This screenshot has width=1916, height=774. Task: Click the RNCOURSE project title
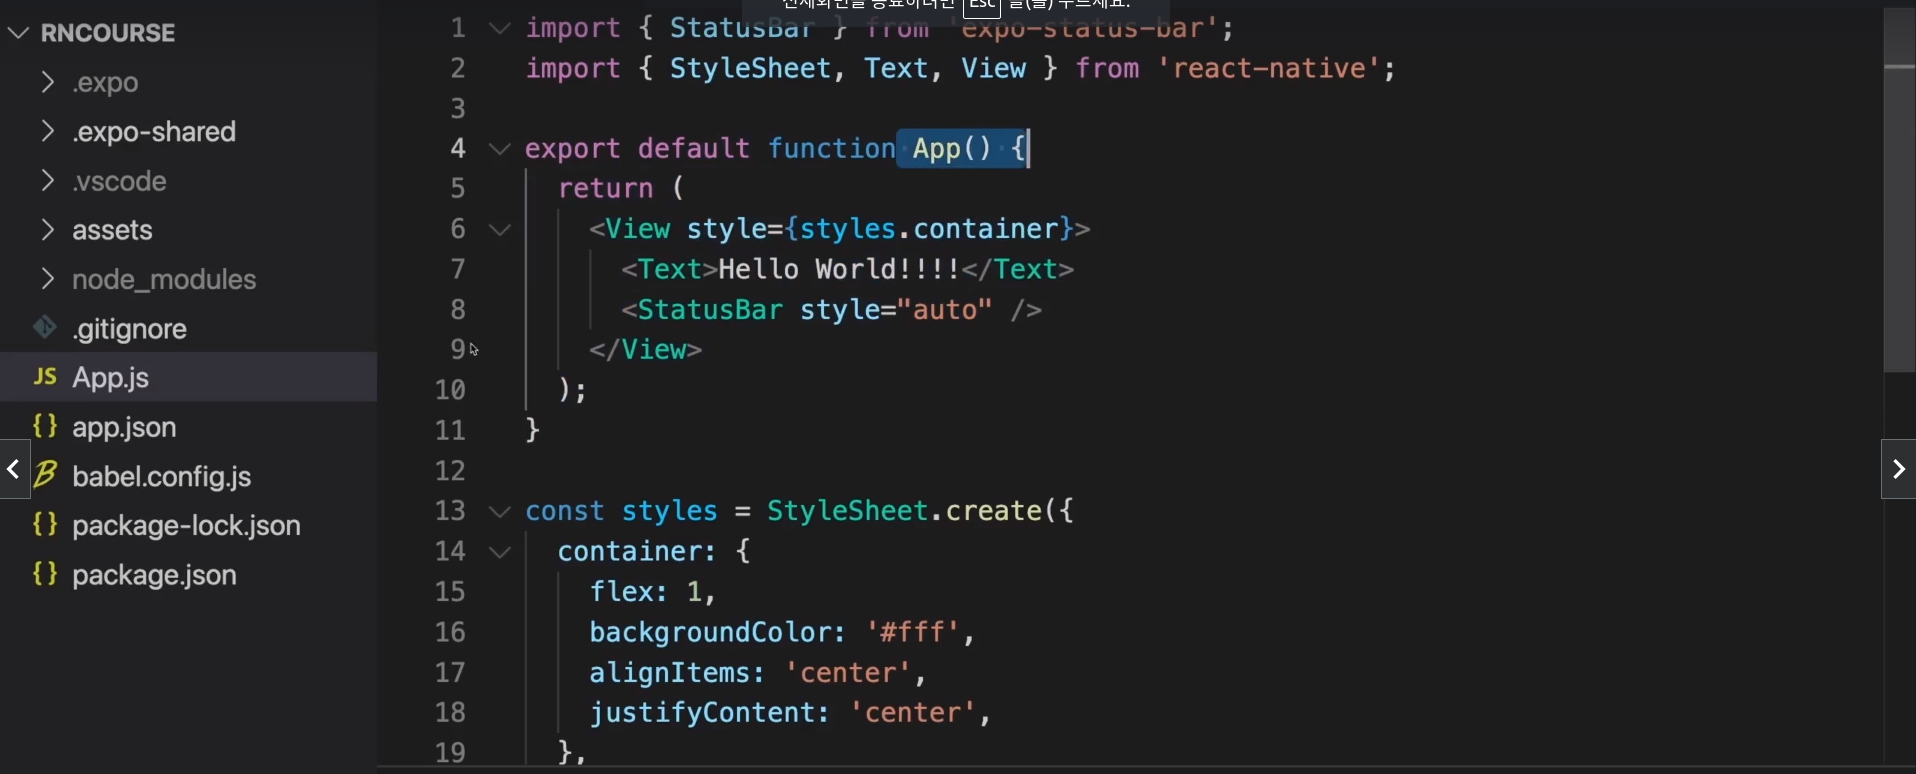pyautogui.click(x=108, y=33)
